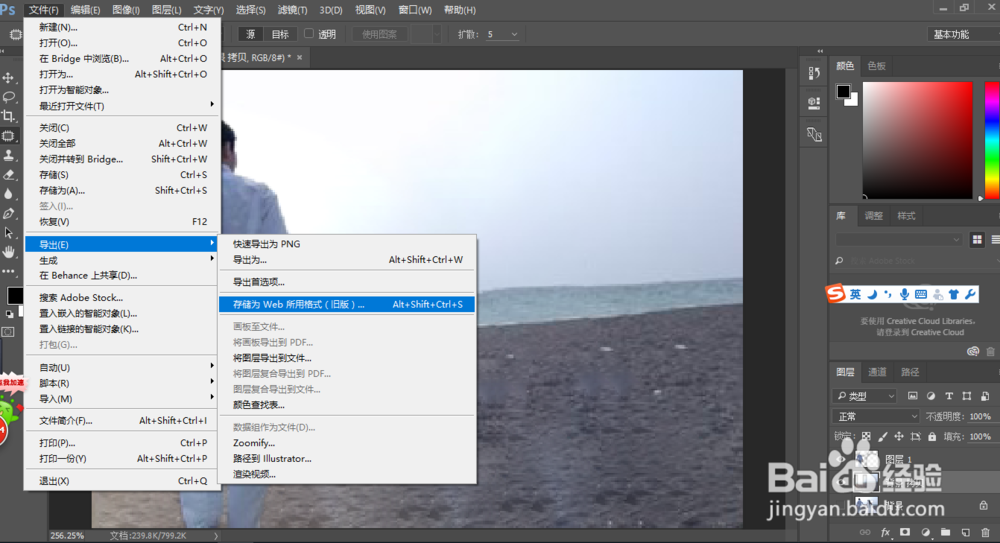Choose 存储为 in File menu
This screenshot has height=543, width=1000.
tap(122, 190)
